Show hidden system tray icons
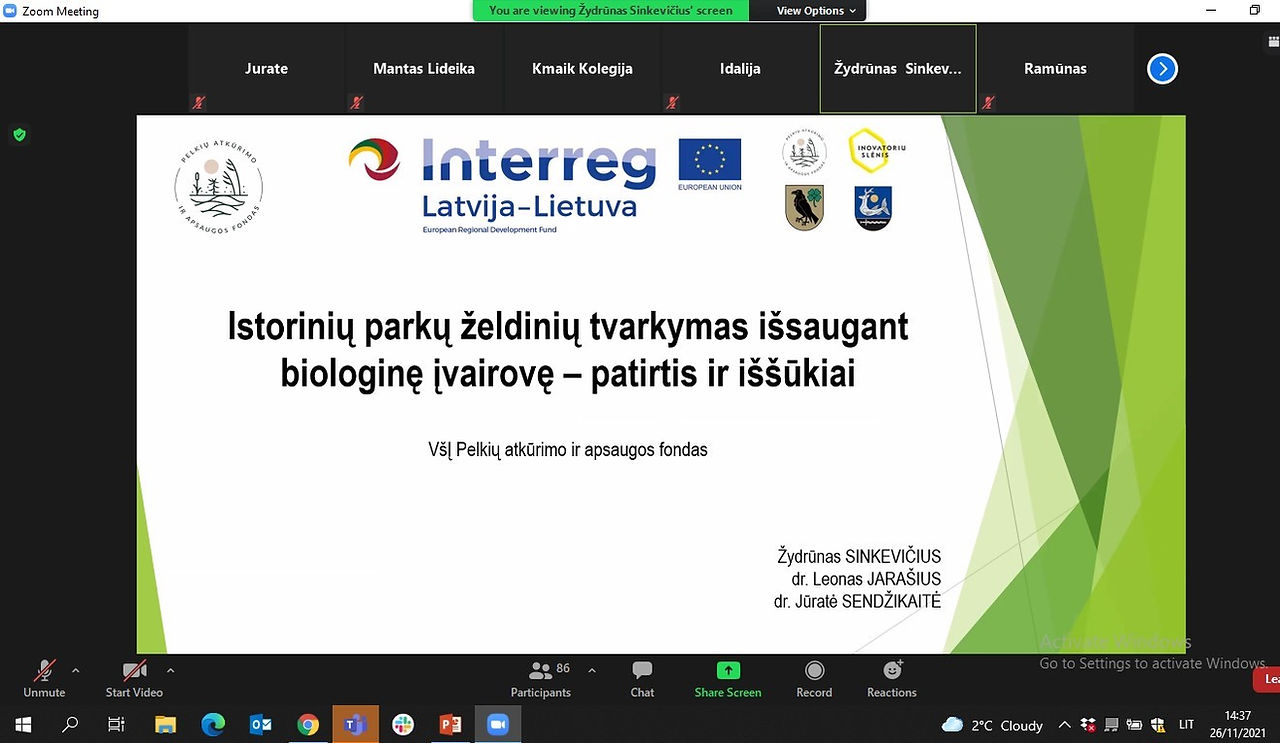 pos(1065,725)
